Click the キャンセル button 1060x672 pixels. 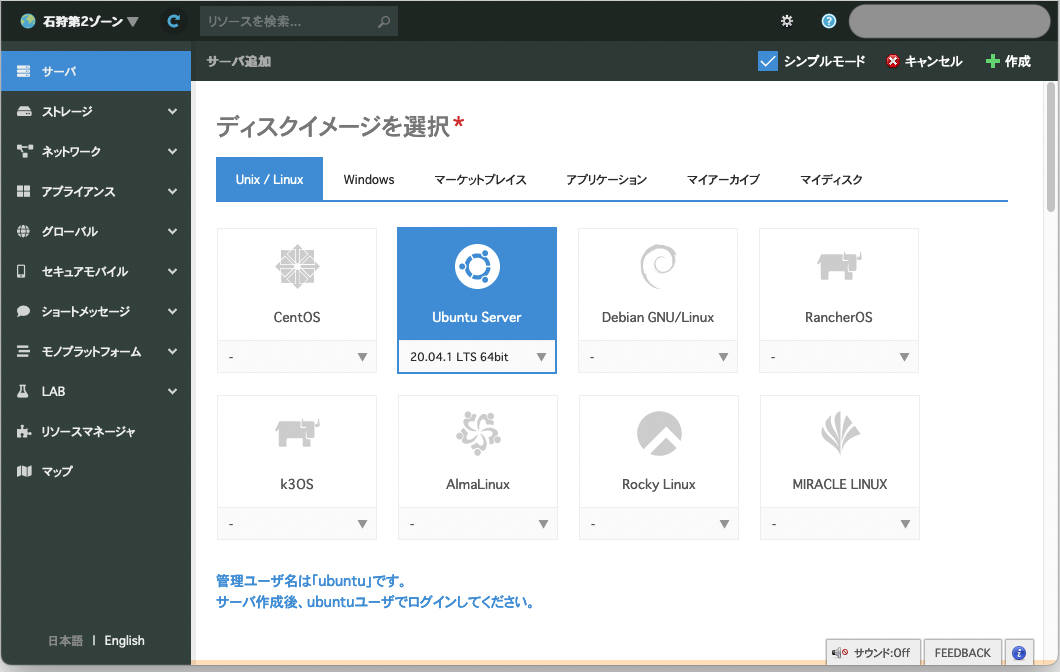(x=924, y=62)
